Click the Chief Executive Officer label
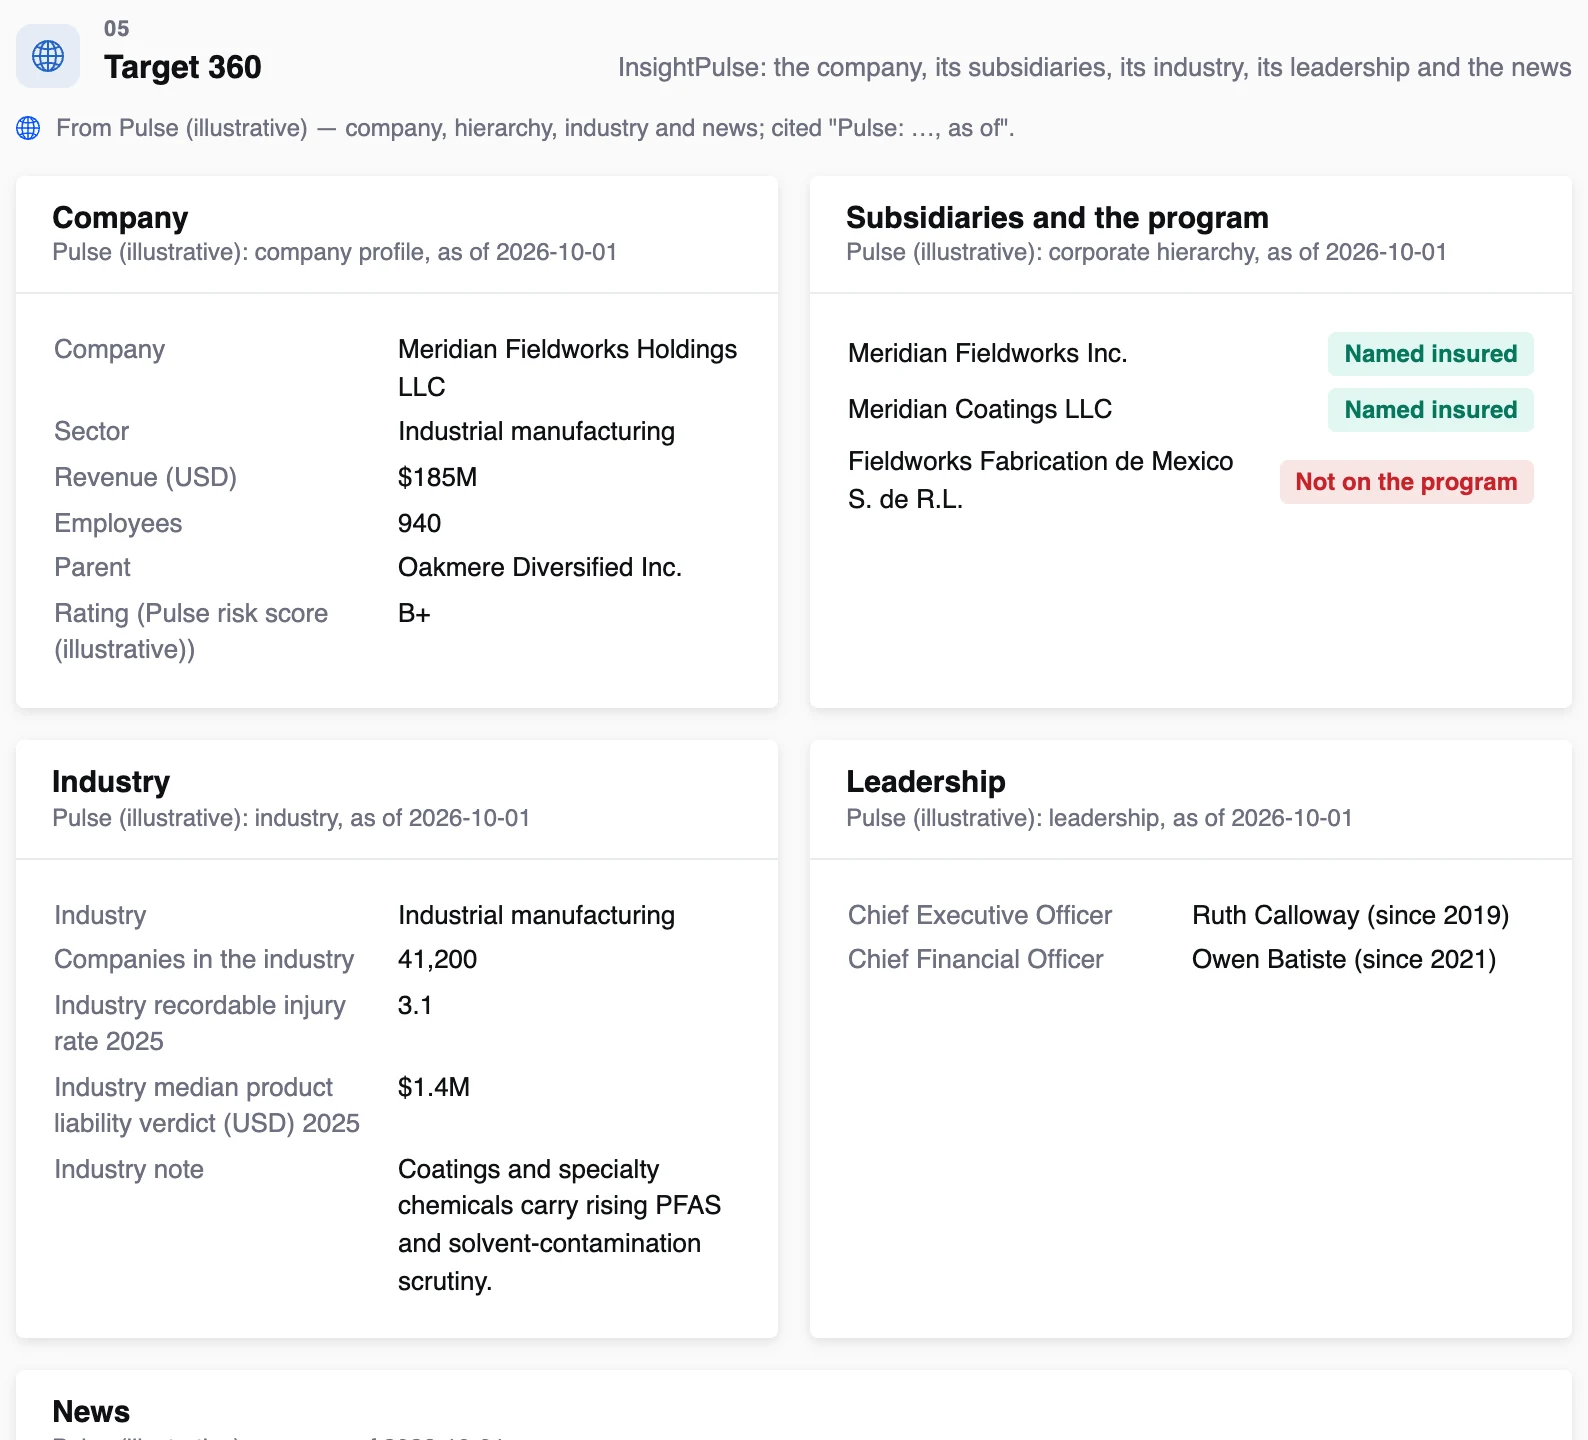1588x1440 pixels. point(980,915)
